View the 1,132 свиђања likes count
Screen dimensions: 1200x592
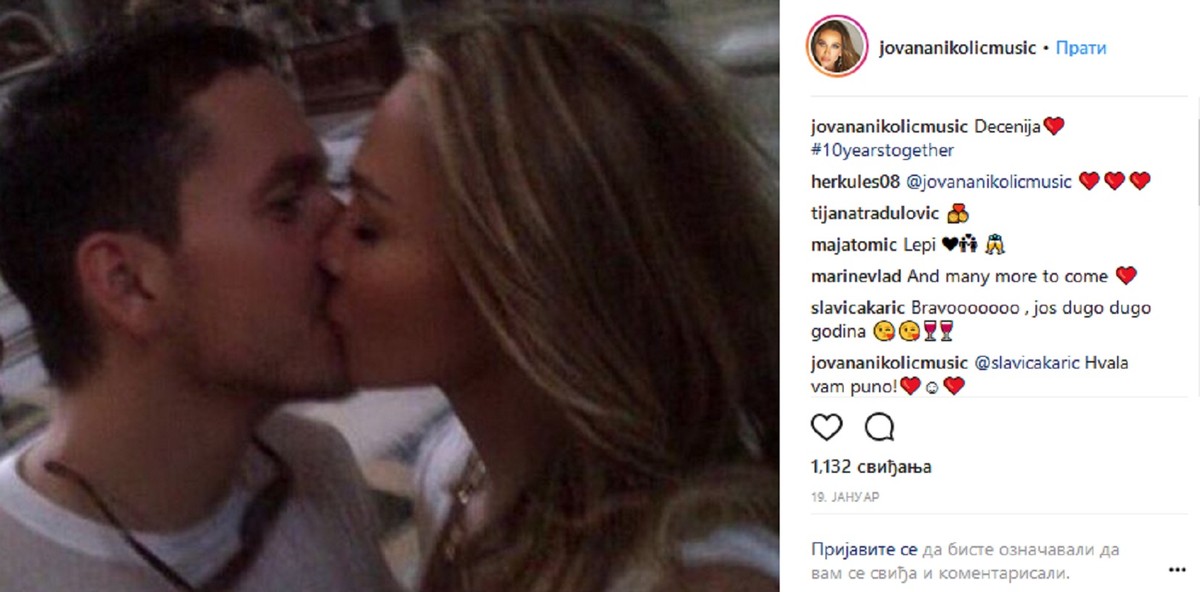856,467
